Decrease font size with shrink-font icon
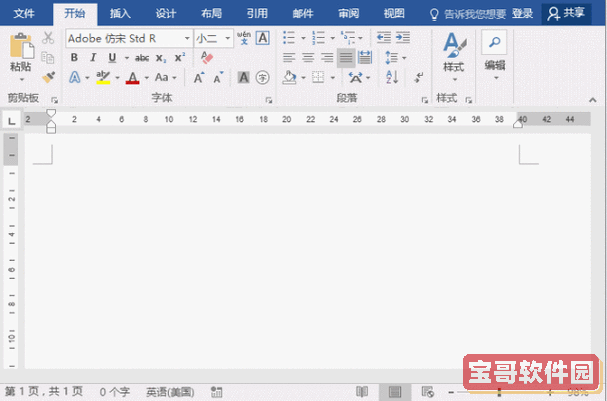607x401 pixels. pos(218,77)
